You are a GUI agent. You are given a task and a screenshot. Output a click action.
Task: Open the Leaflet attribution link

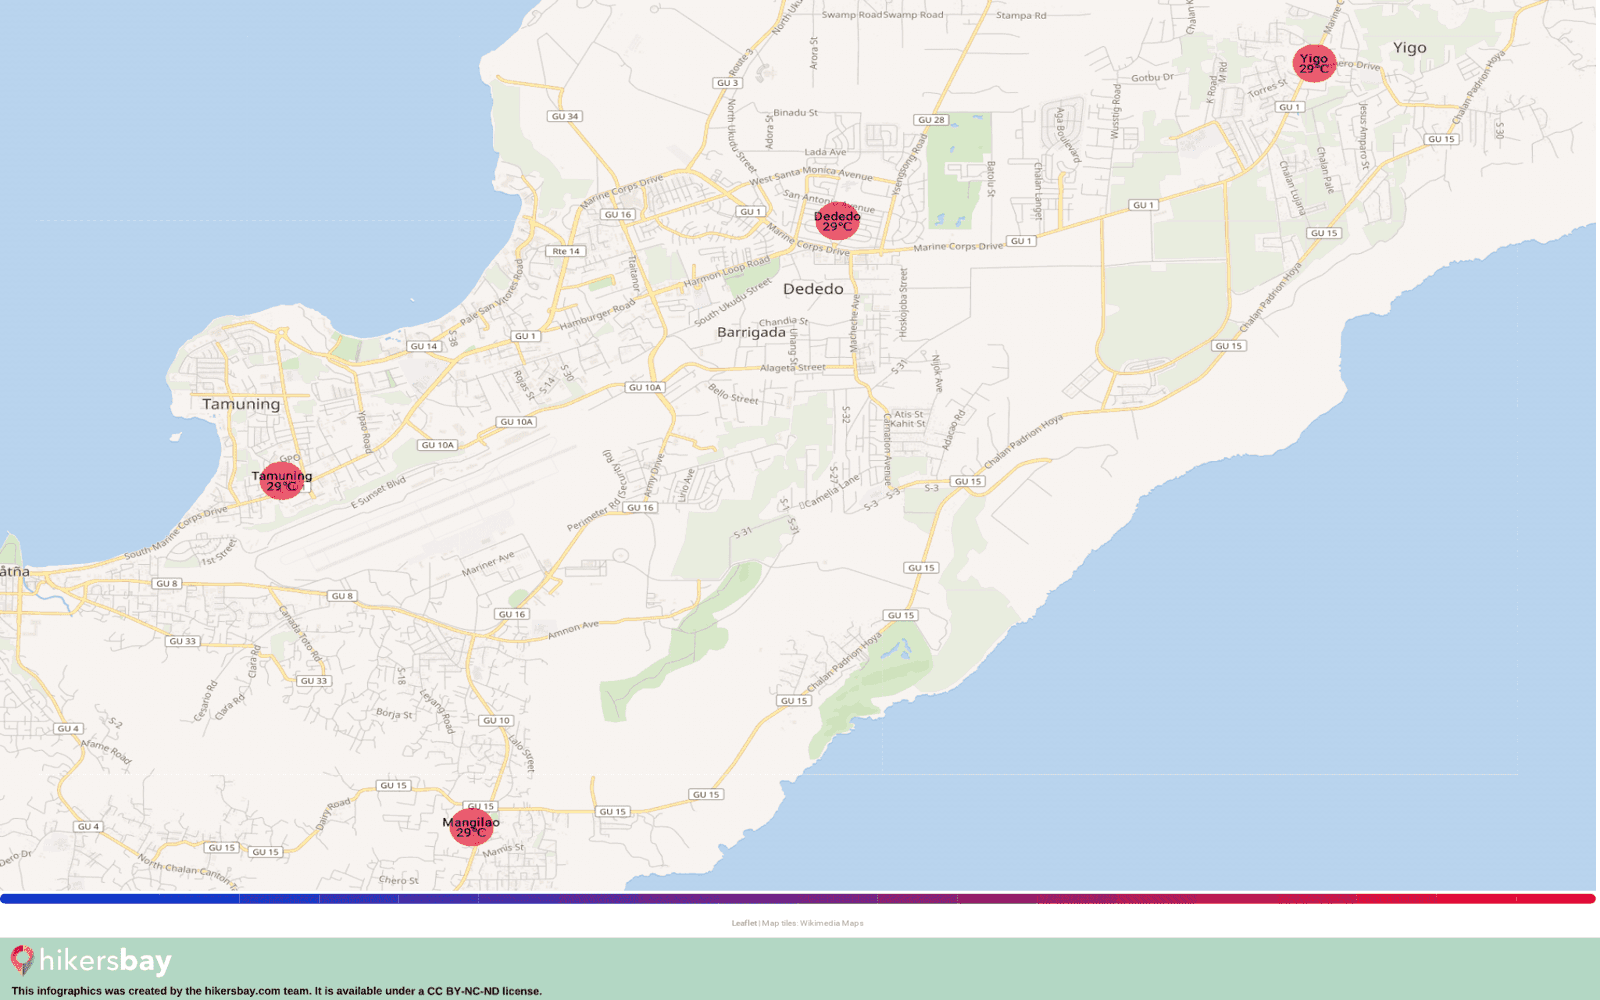coord(744,923)
